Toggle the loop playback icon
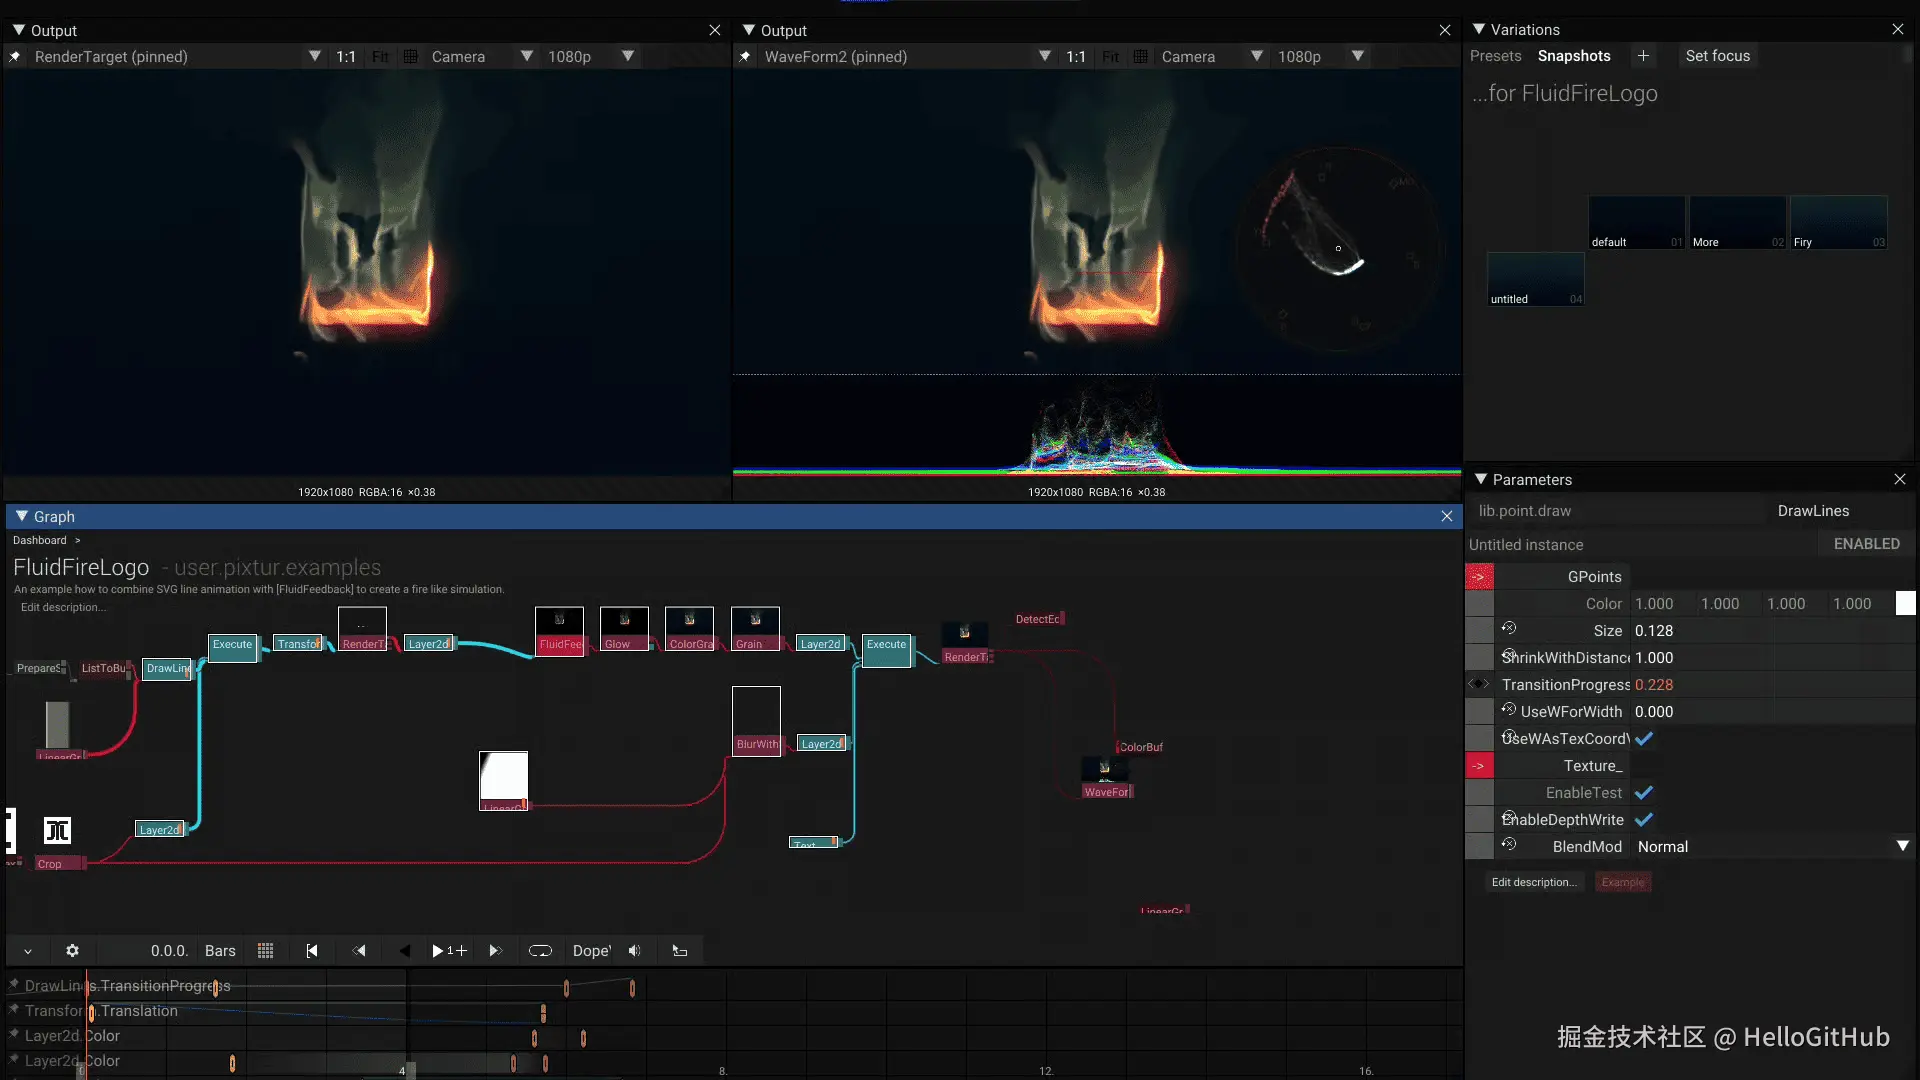 click(x=540, y=951)
